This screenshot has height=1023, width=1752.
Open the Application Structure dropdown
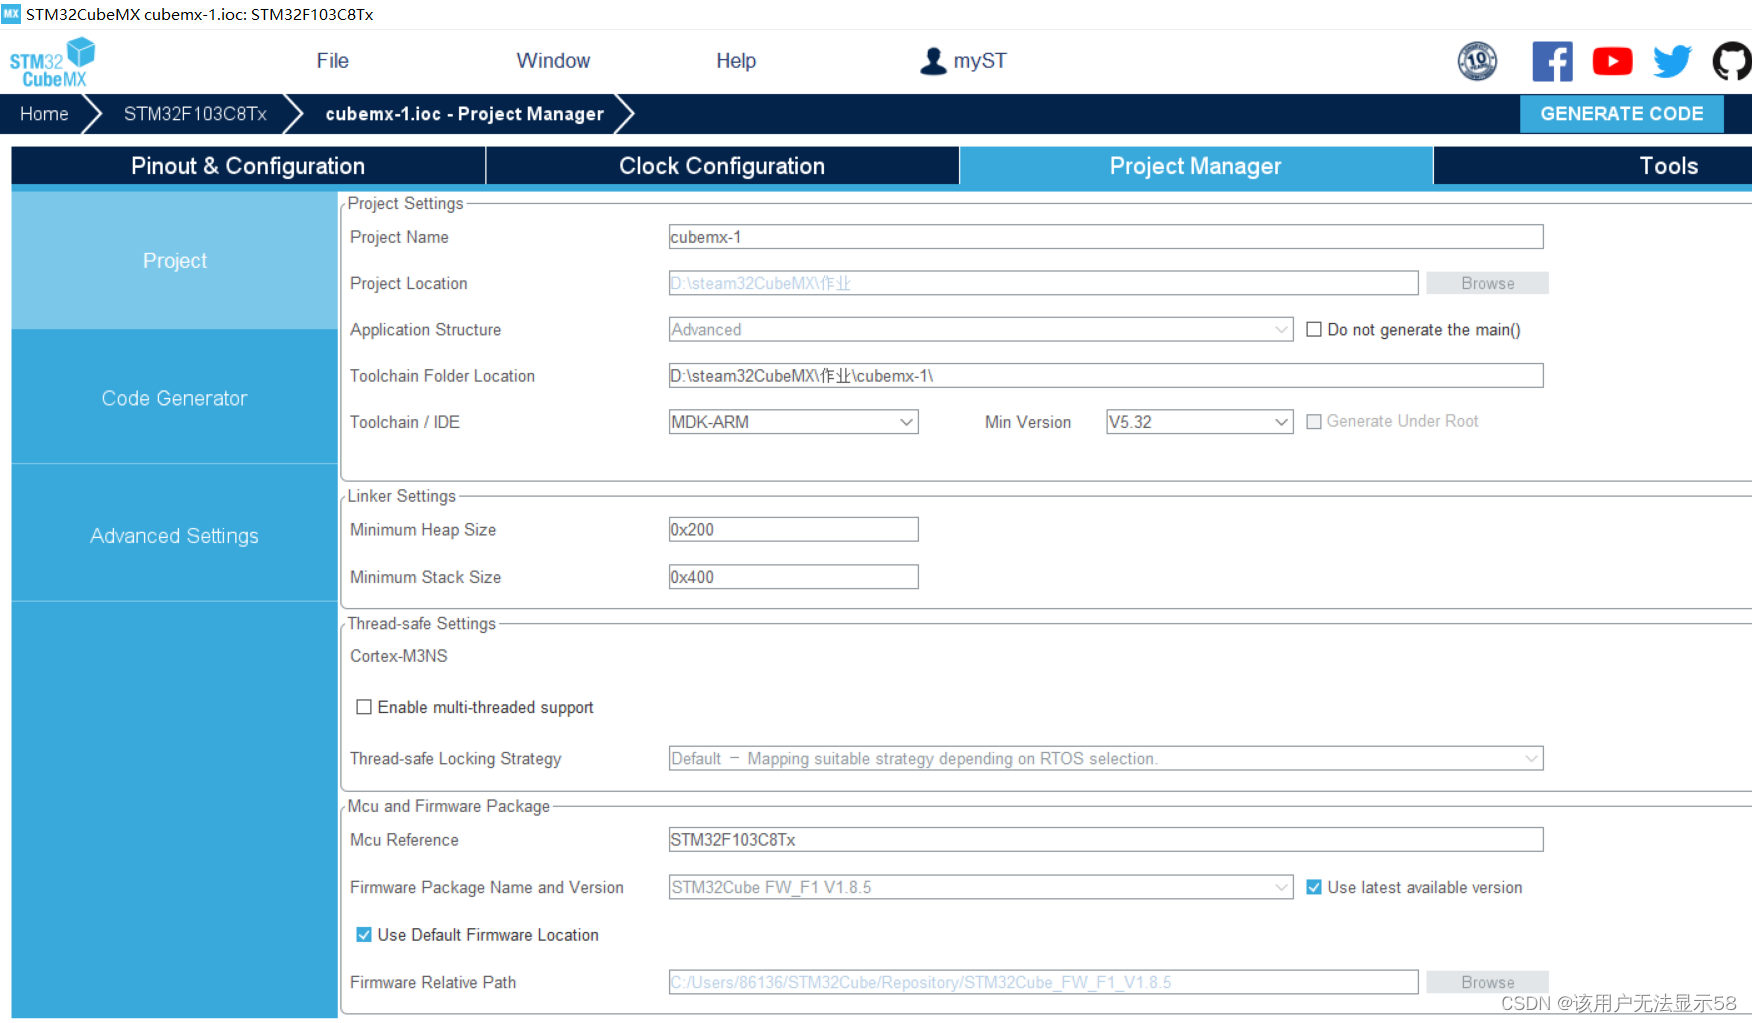pyautogui.click(x=981, y=329)
